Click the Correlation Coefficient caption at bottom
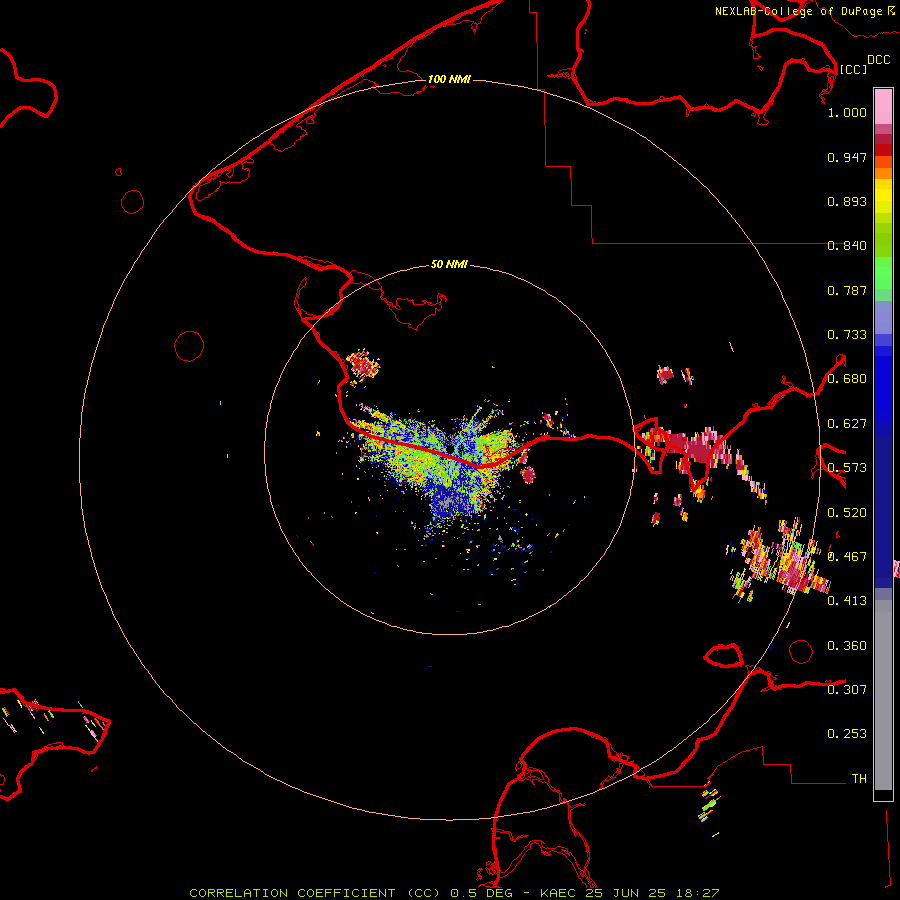 tap(454, 893)
